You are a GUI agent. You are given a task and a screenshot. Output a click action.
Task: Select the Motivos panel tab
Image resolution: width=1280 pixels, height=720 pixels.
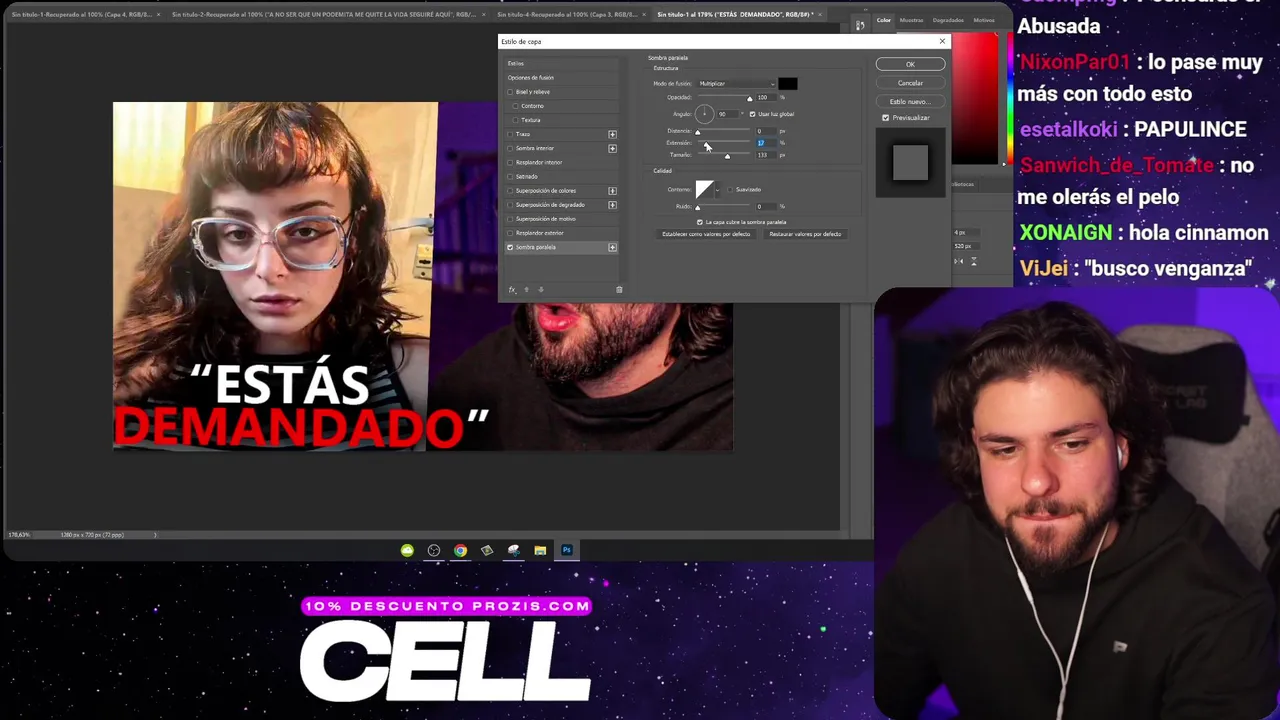(984, 20)
